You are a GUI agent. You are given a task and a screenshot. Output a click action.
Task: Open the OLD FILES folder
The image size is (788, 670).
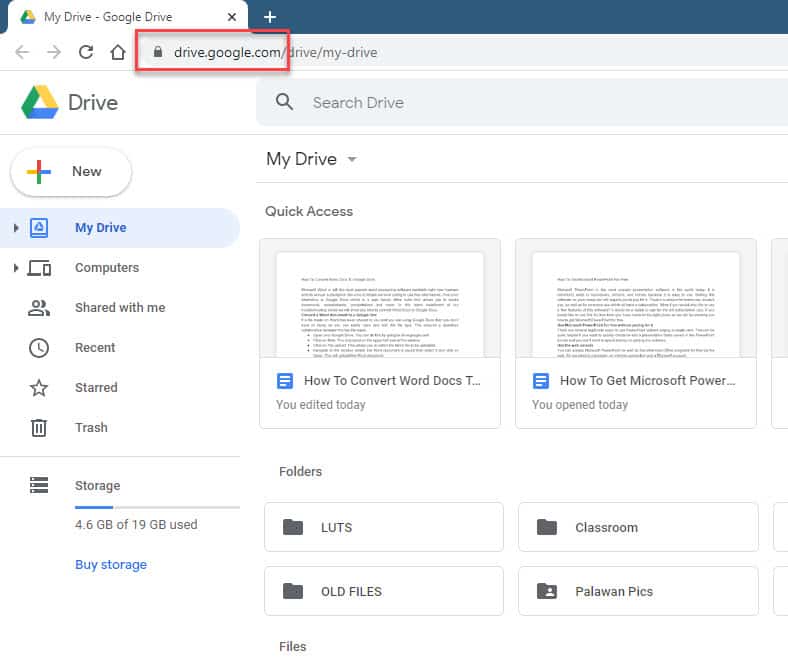[x=384, y=591]
